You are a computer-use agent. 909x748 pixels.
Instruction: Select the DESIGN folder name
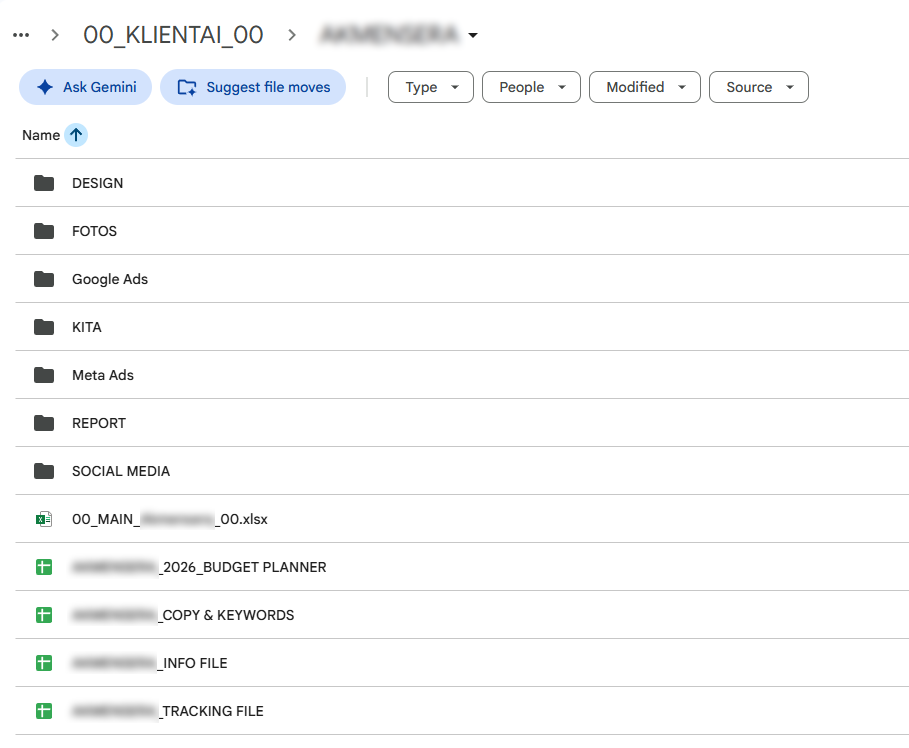[97, 183]
